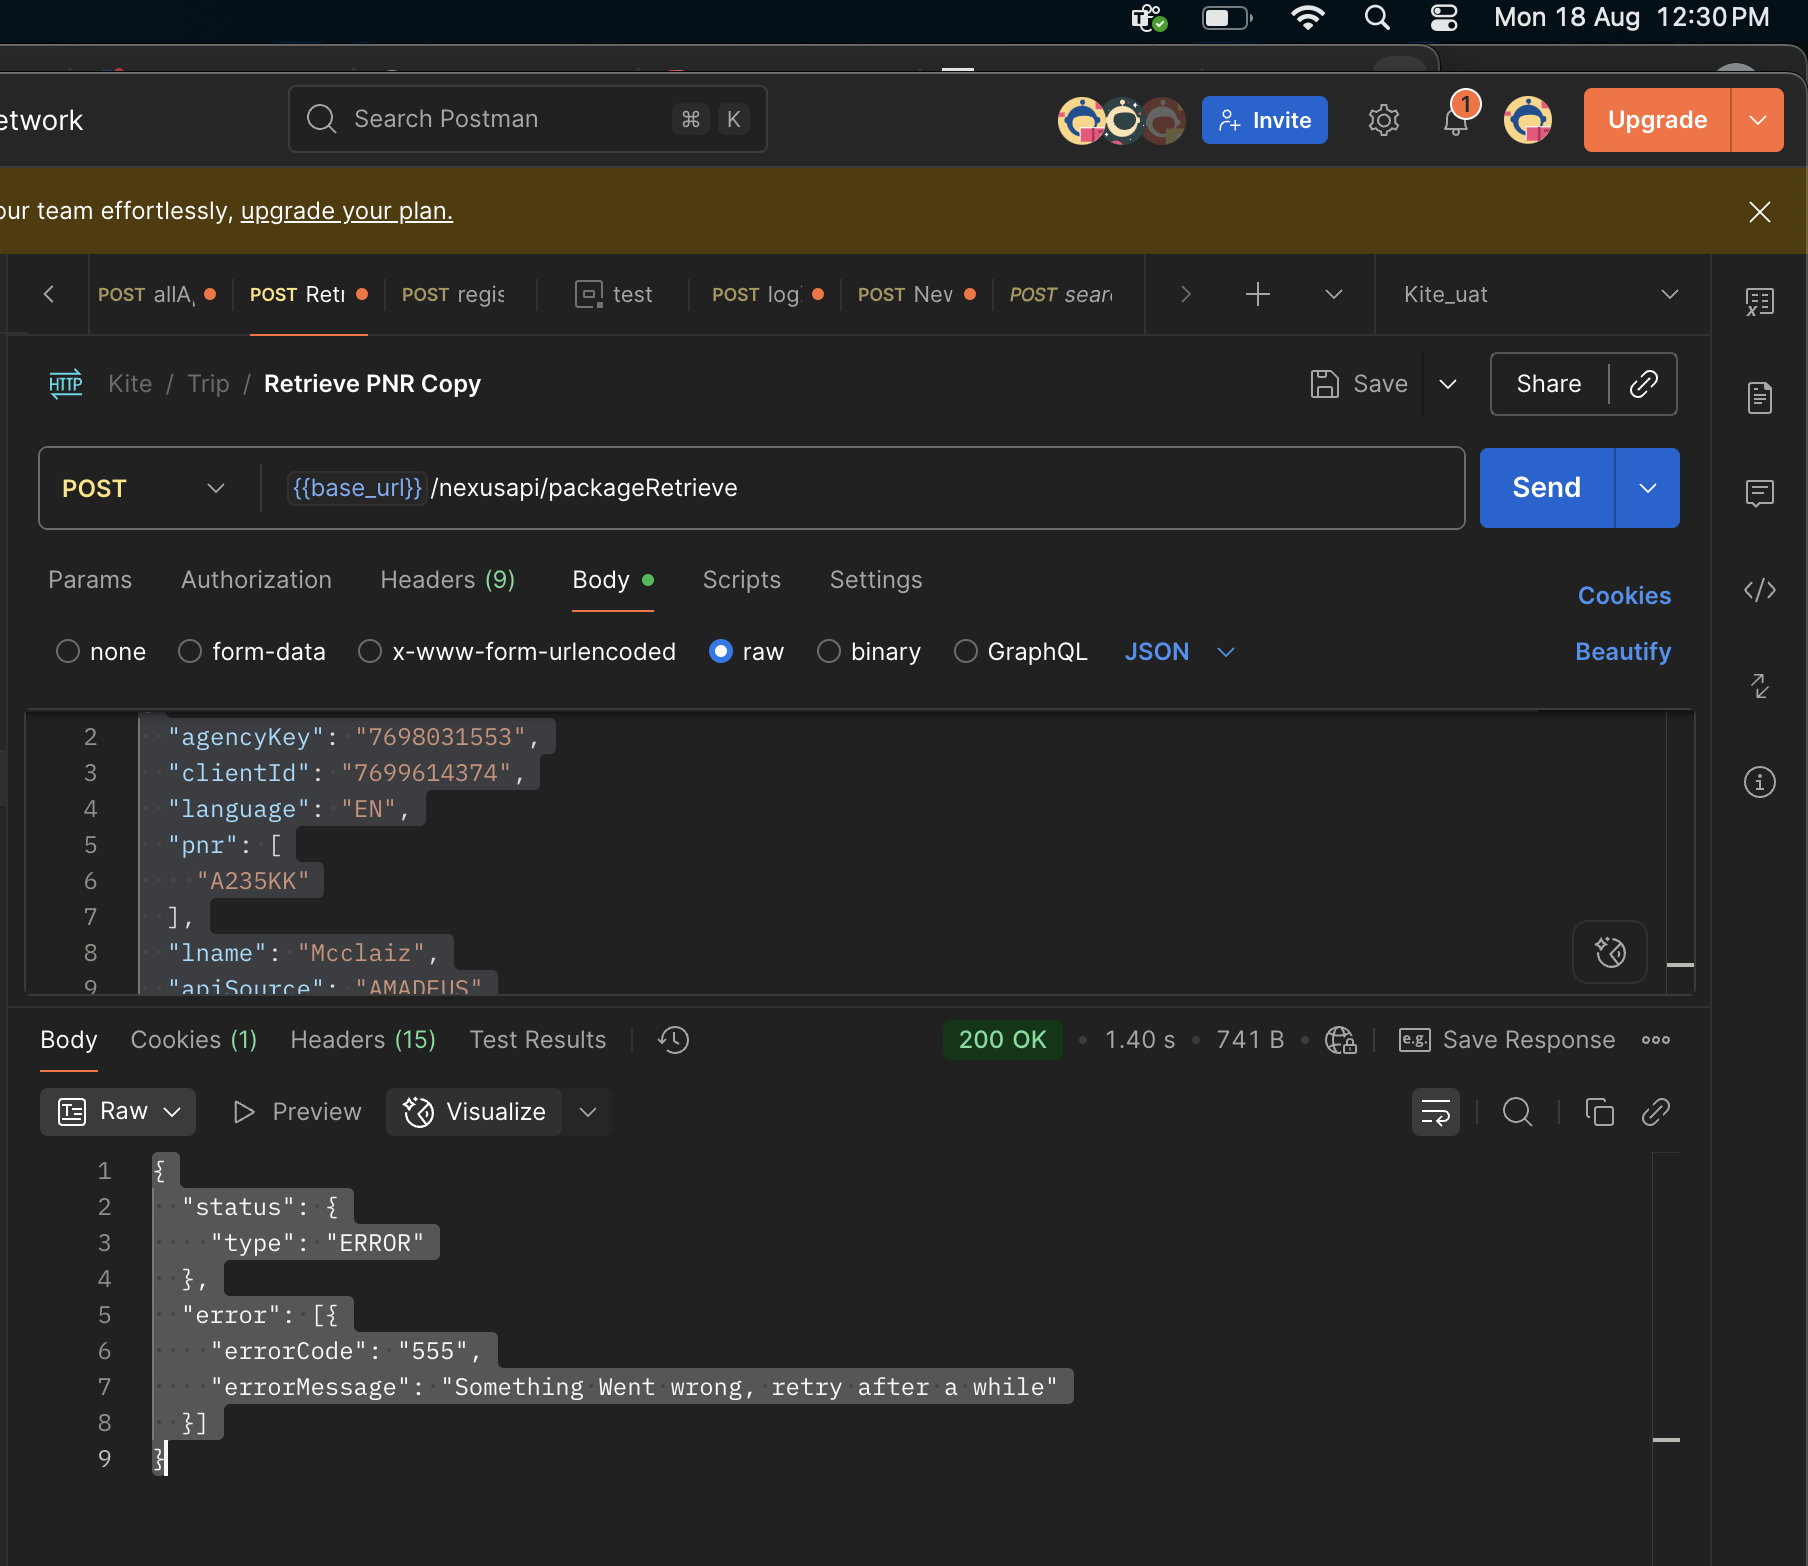Open the Raw response format dropdown
This screenshot has height=1566, width=1808.
118,1112
